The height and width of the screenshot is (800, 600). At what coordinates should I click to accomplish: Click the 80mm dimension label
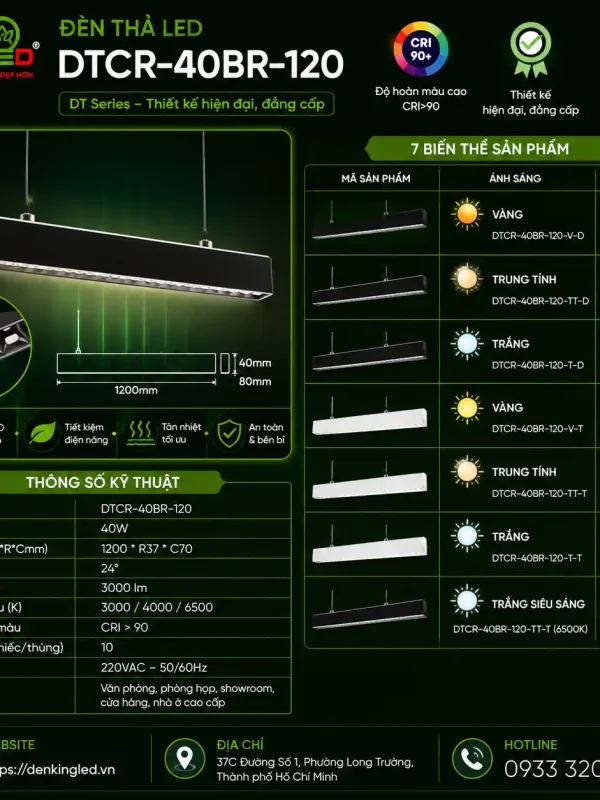pos(255,381)
